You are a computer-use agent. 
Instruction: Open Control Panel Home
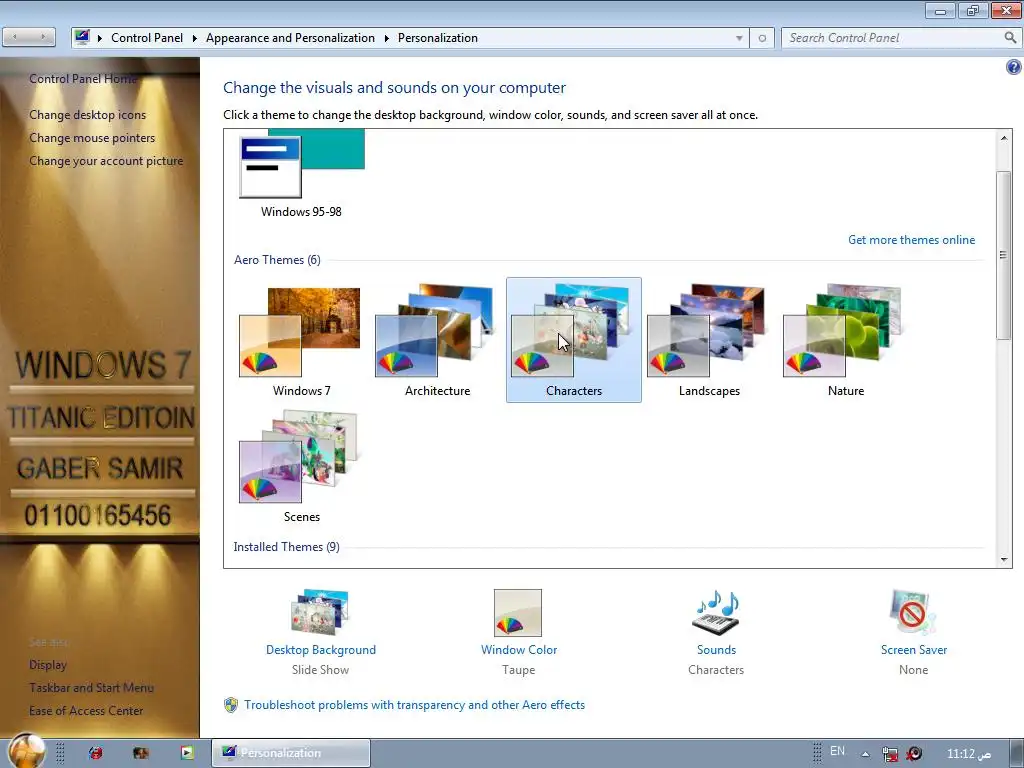(x=83, y=78)
